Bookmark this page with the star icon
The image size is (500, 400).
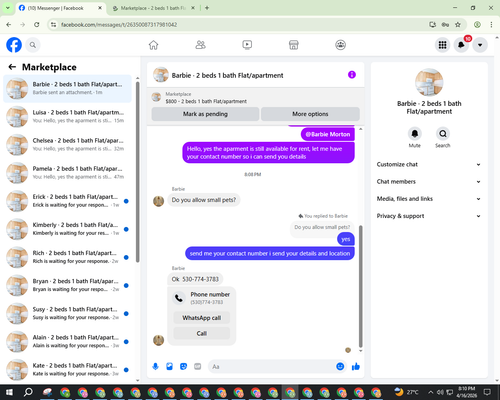point(458,24)
